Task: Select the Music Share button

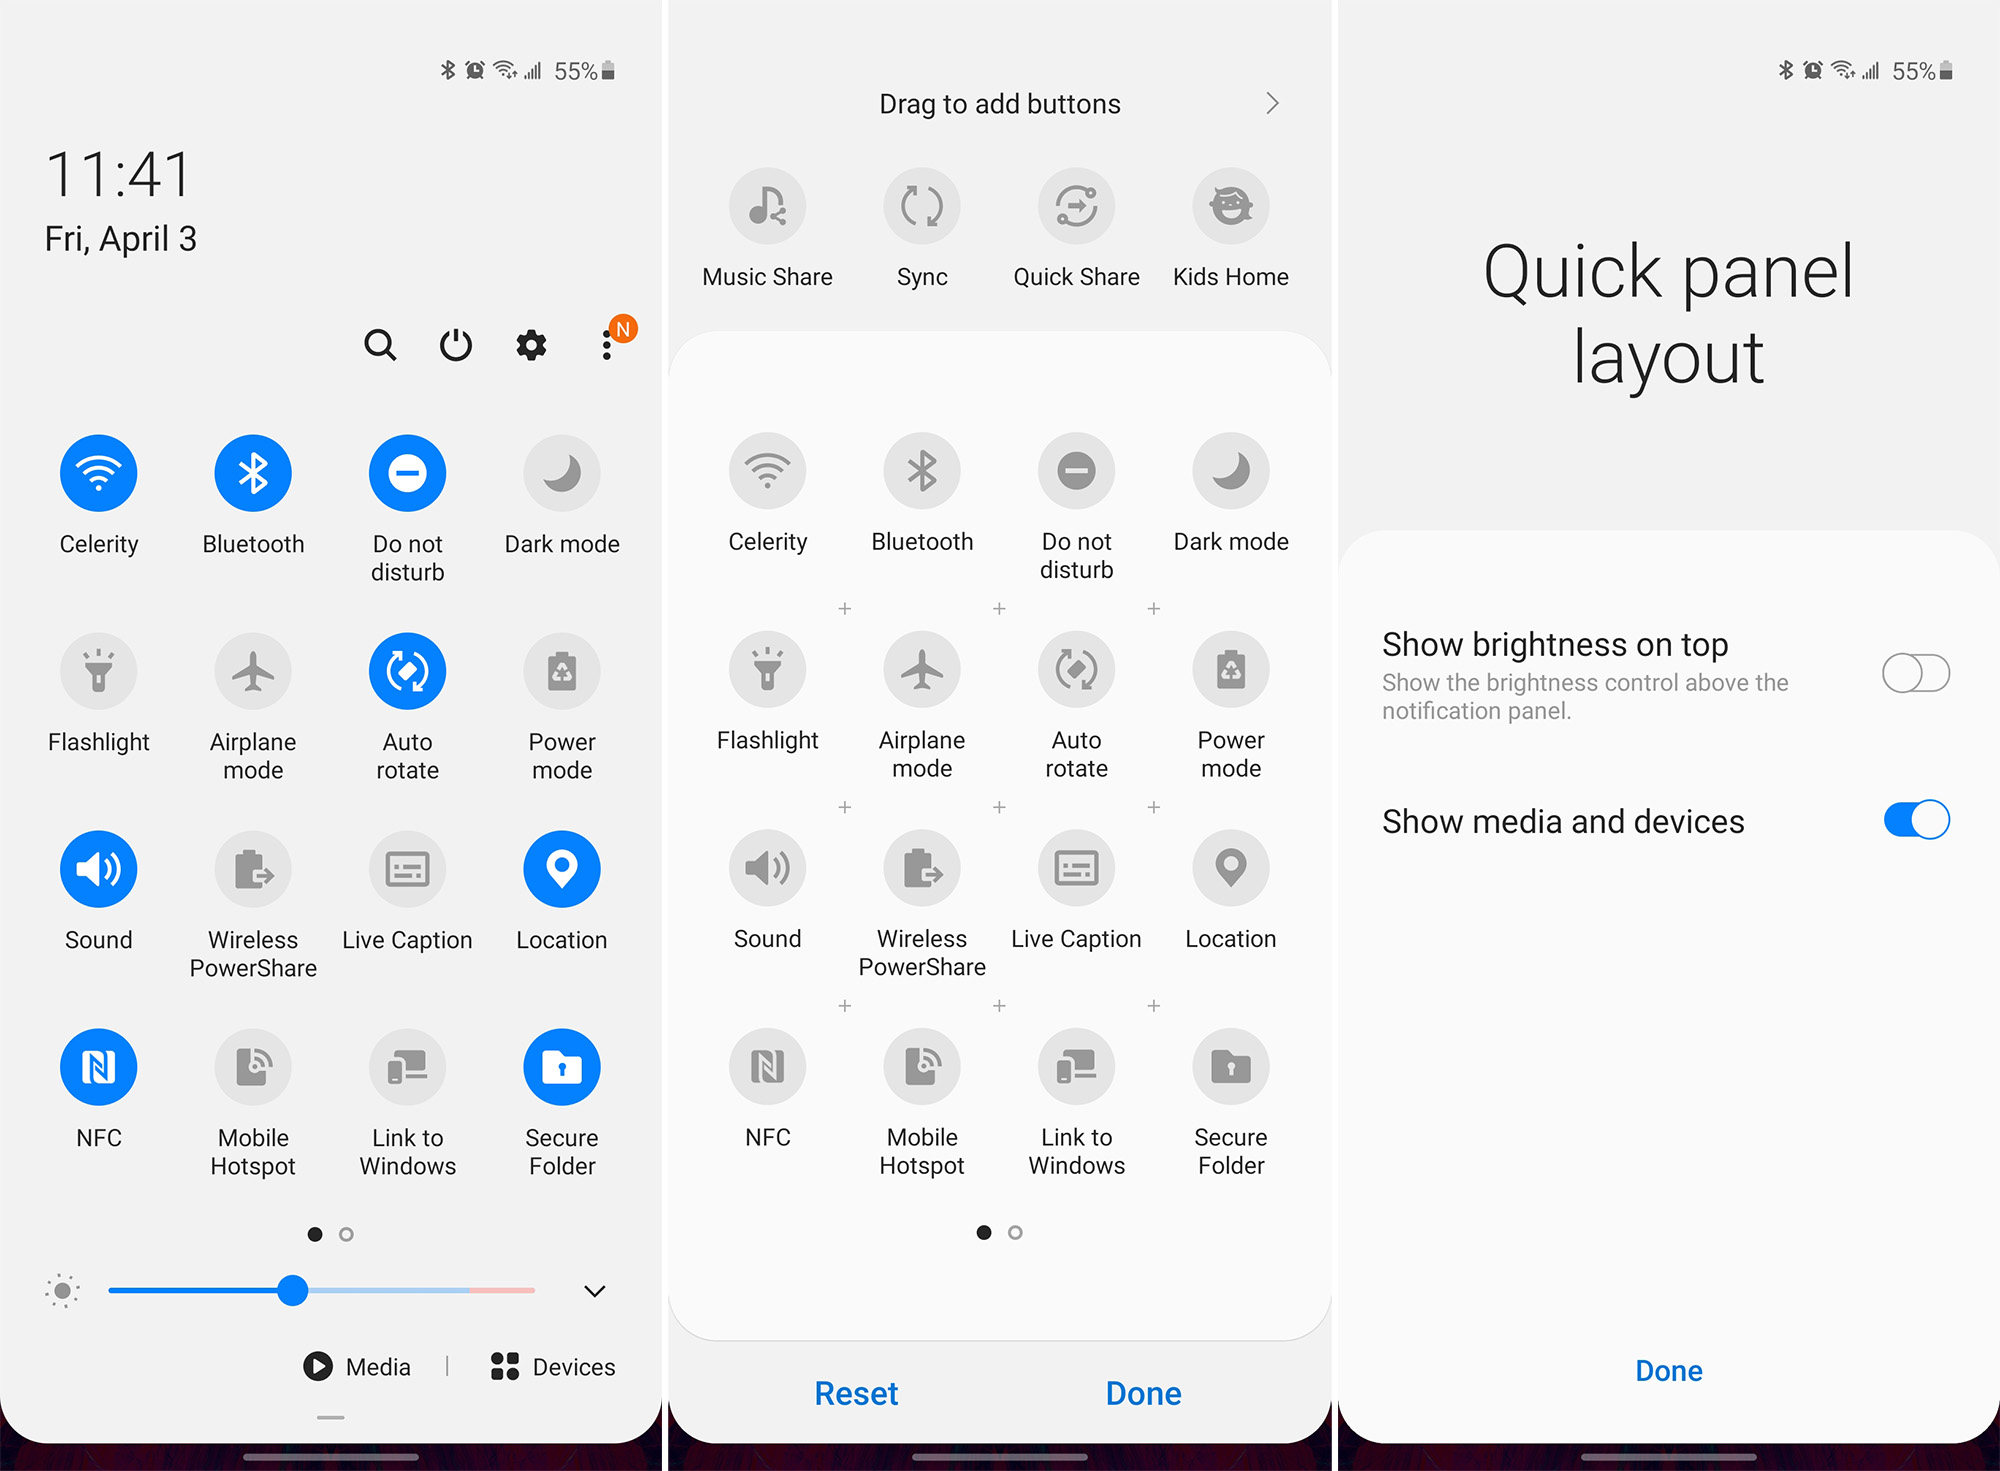Action: (768, 206)
